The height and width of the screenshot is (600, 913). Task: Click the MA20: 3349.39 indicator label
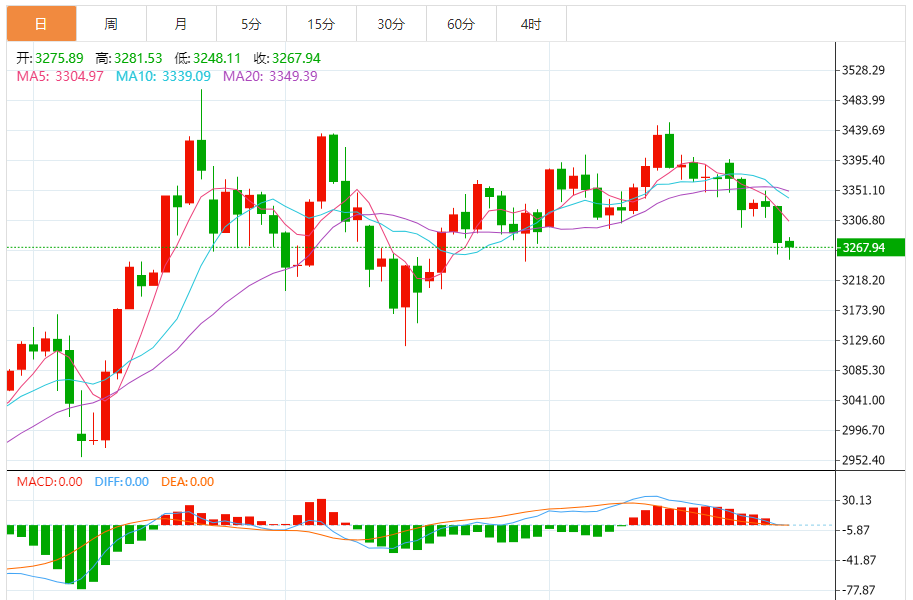[270, 76]
